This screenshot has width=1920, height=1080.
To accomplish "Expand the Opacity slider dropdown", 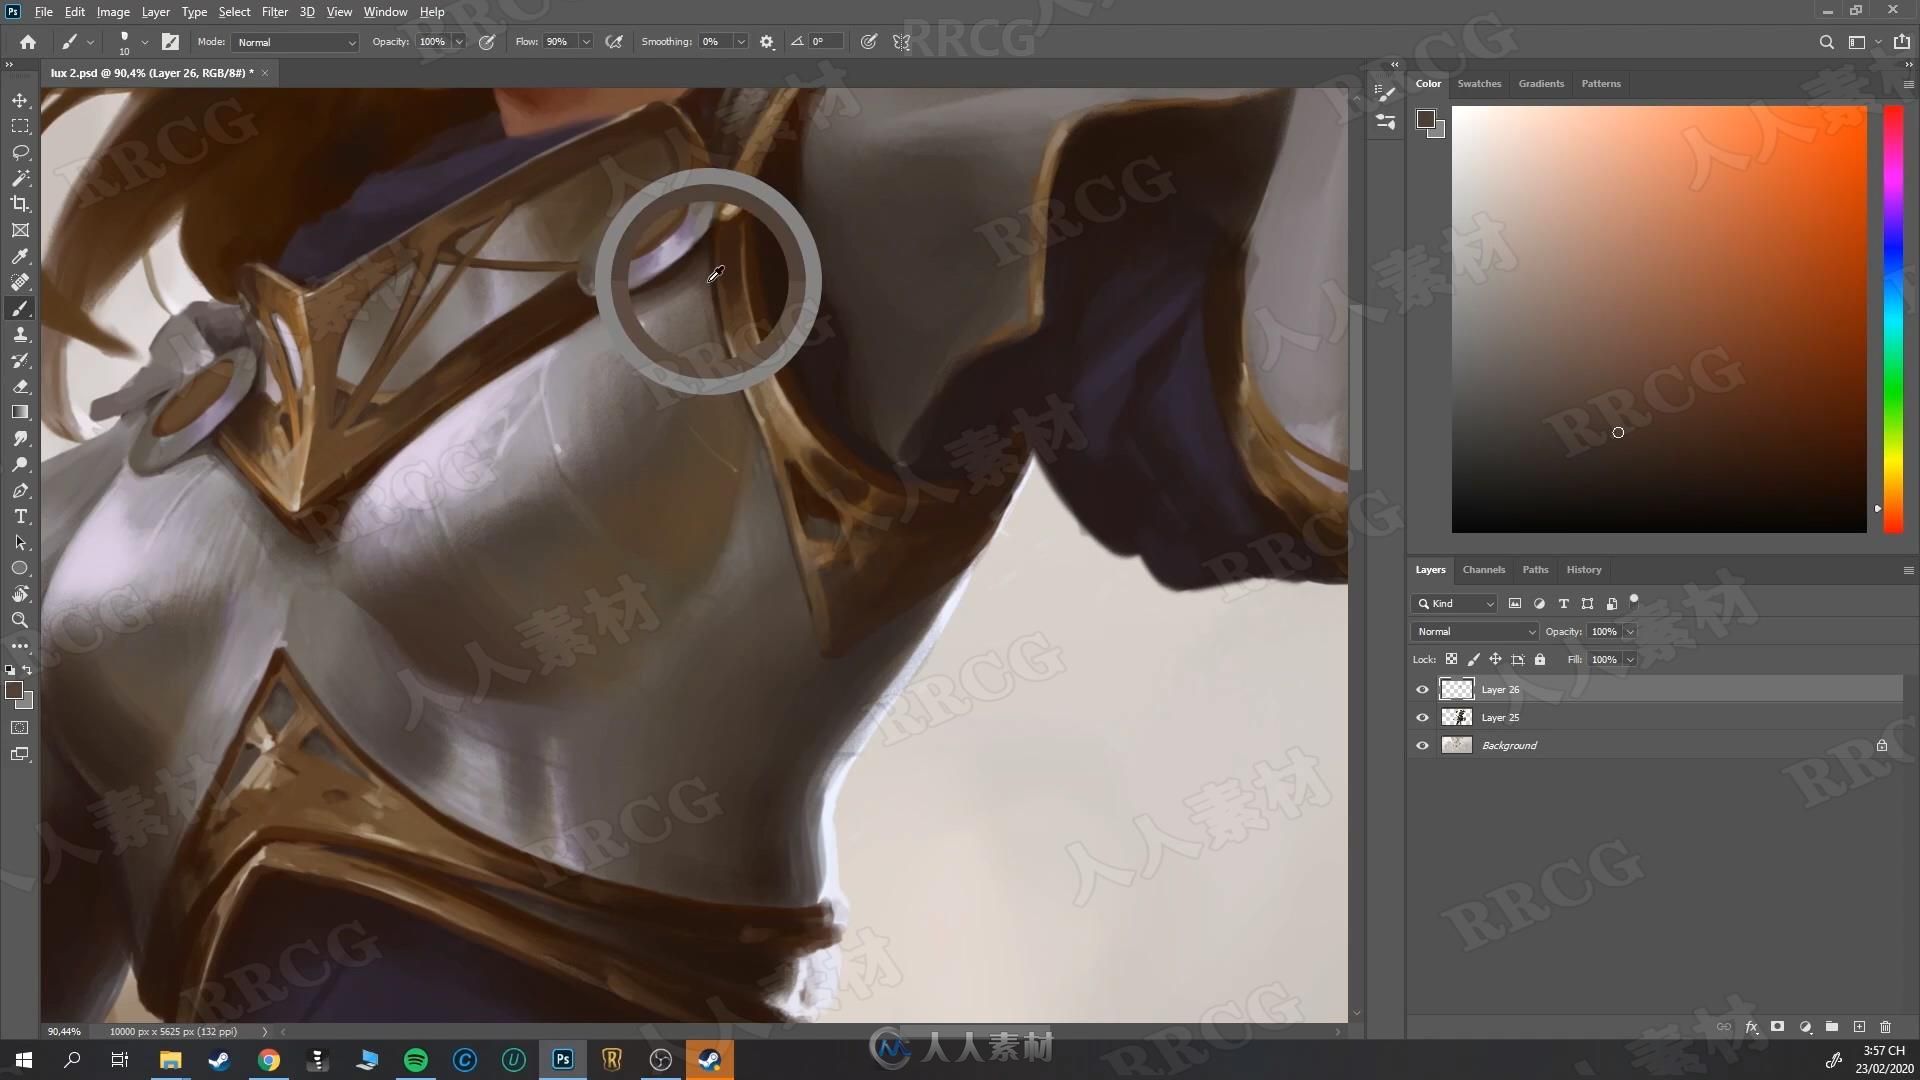I will tap(459, 42).
